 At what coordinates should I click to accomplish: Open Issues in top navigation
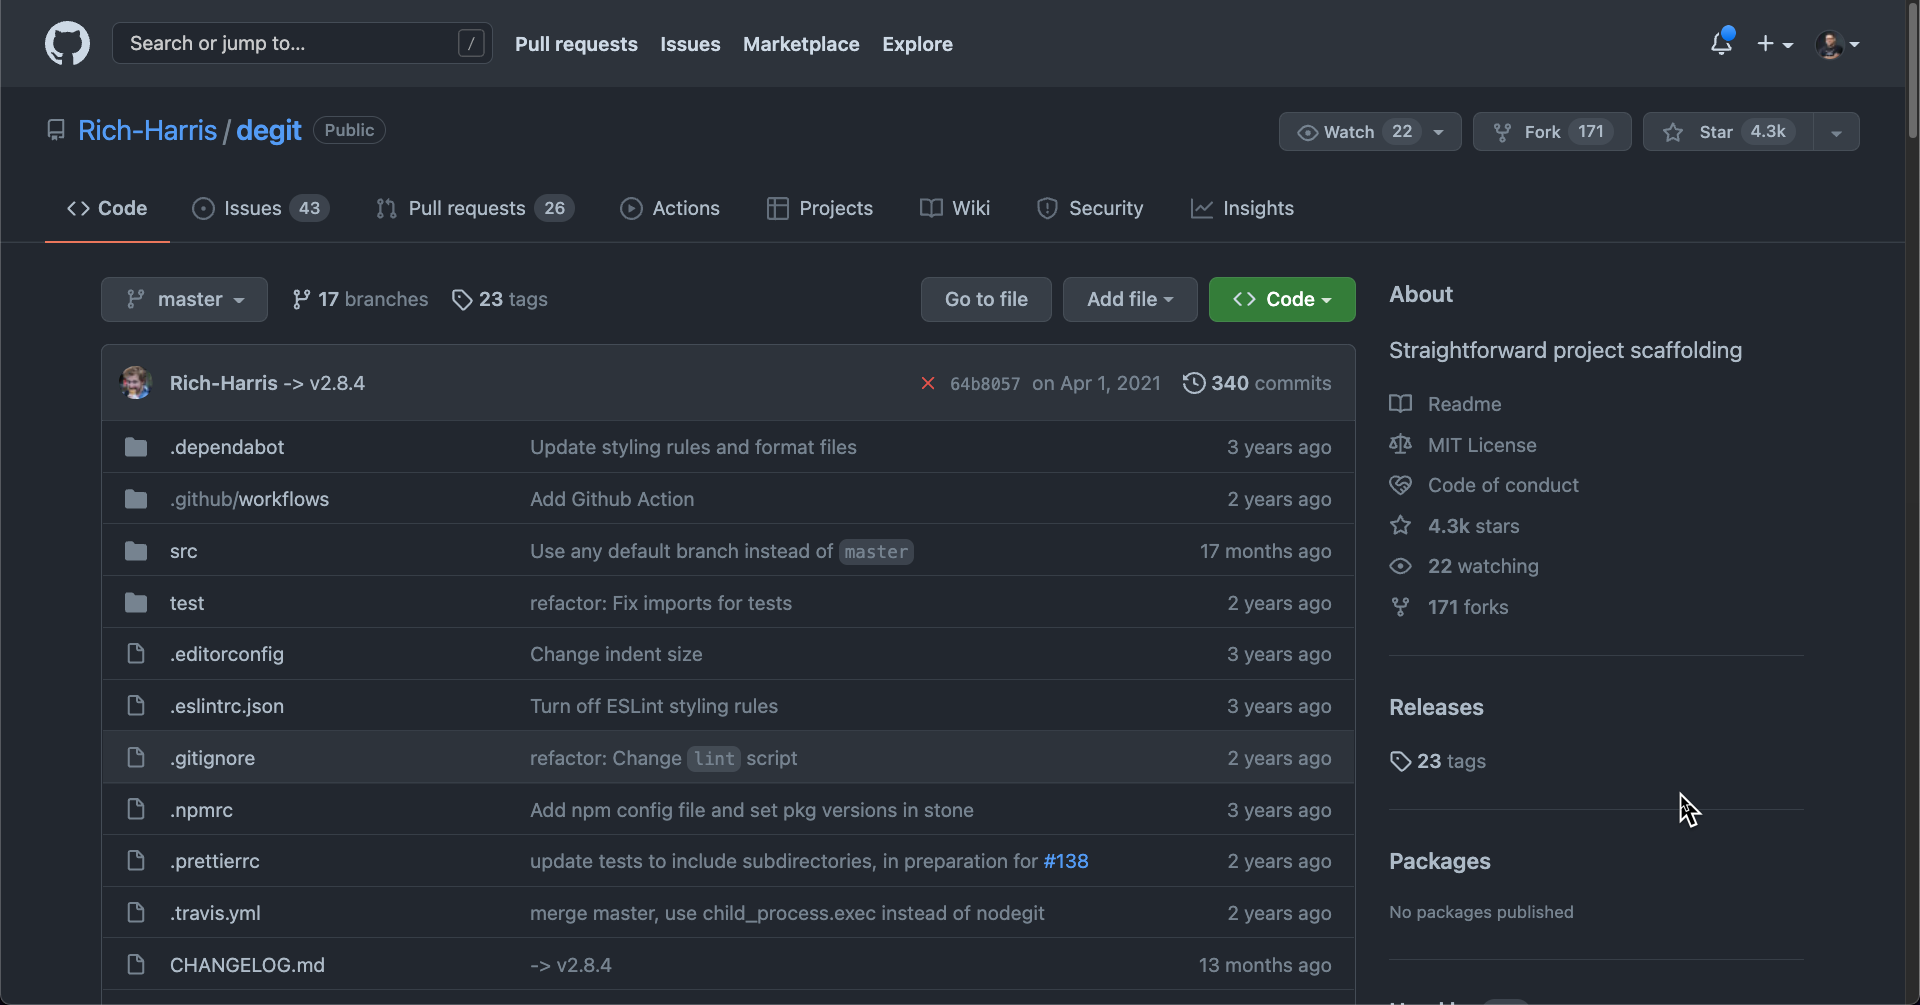coord(690,44)
